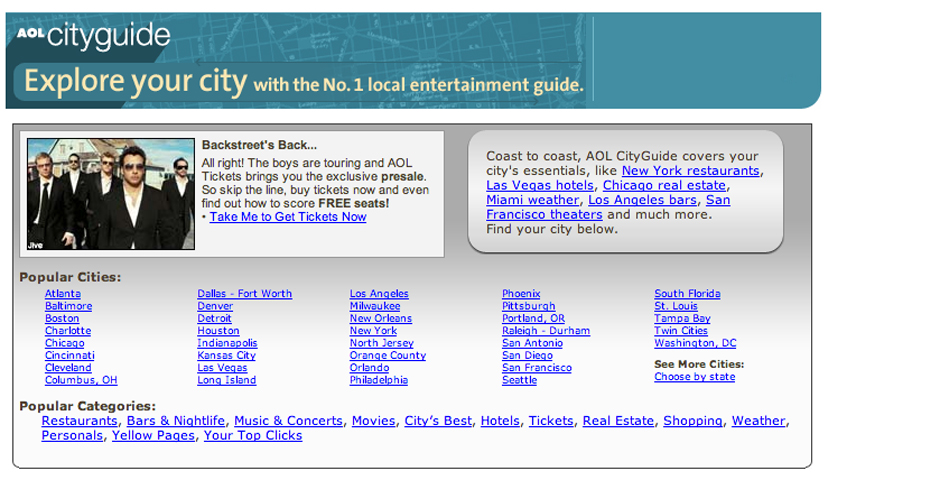Open Personals category
Viewport: 940px width, 480px height.
click(72, 436)
